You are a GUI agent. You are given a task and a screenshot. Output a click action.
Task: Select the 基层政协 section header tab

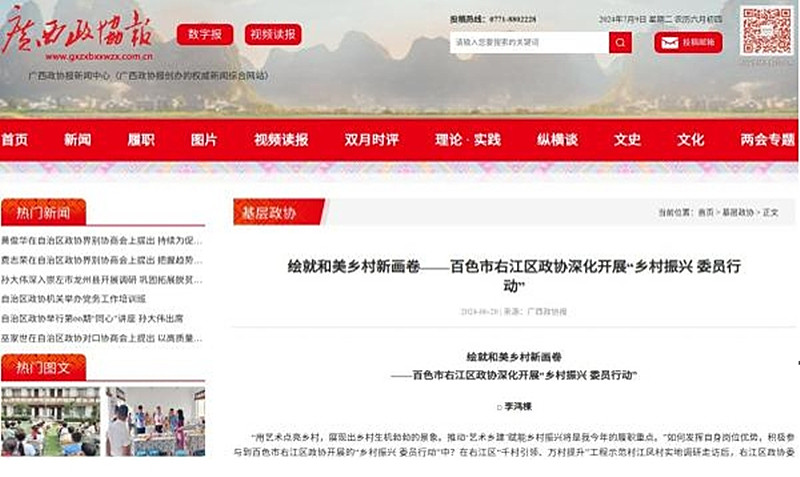279,212
